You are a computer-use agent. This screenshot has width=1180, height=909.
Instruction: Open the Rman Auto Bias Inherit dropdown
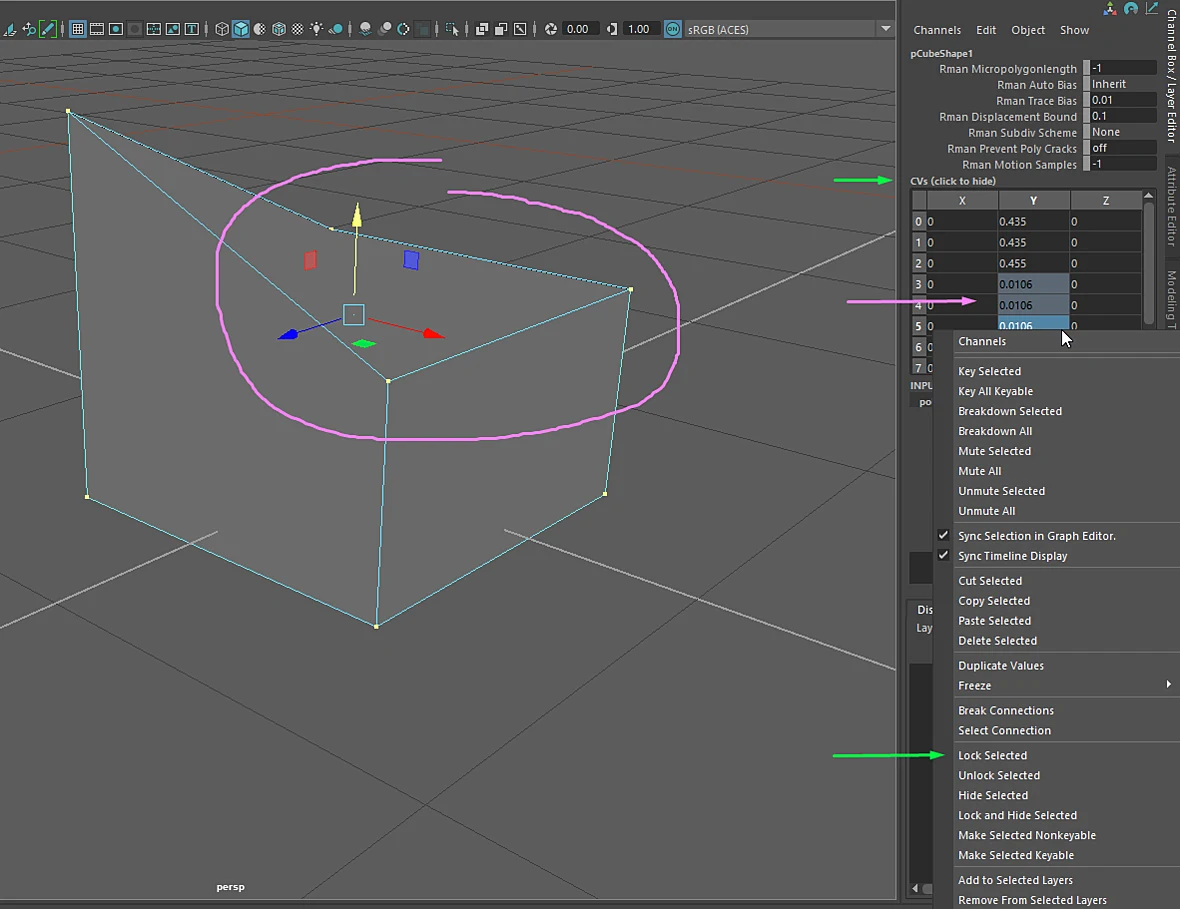(x=1123, y=84)
